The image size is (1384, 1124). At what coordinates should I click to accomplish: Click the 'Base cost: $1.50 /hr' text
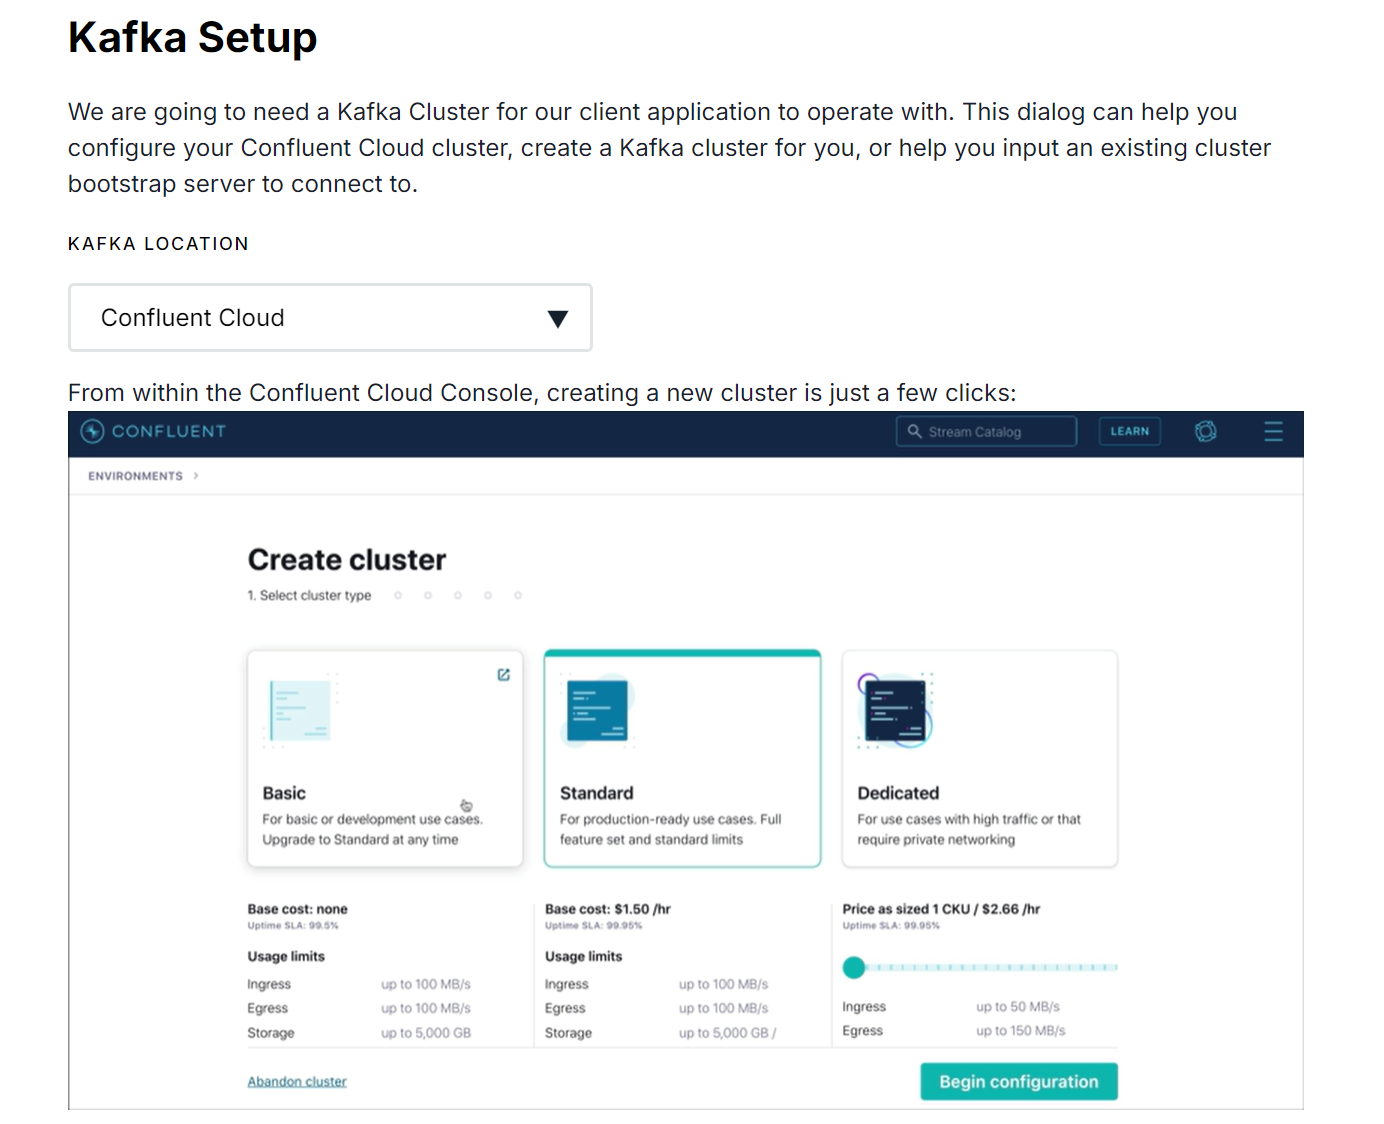[x=608, y=909]
